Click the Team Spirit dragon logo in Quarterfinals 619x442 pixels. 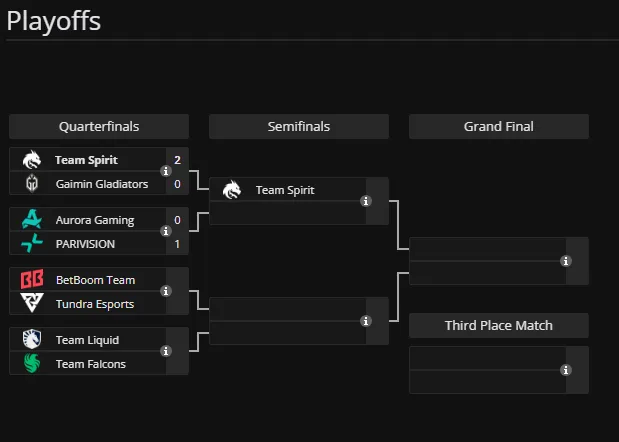pyautogui.click(x=32, y=160)
